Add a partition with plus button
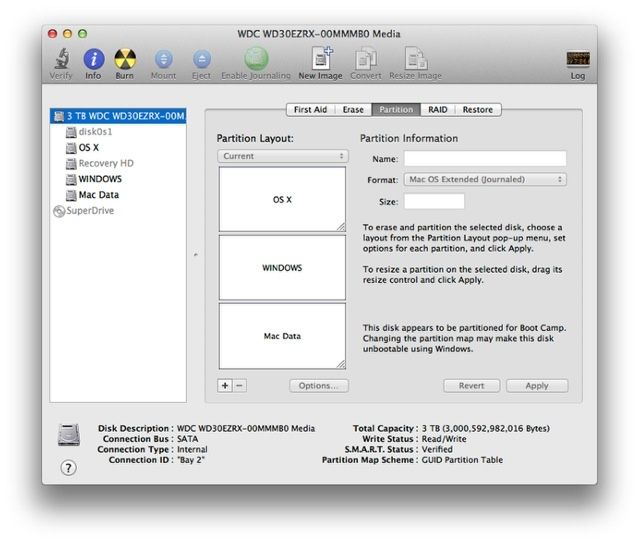Screen dimensions: 640x544 coord(225,386)
